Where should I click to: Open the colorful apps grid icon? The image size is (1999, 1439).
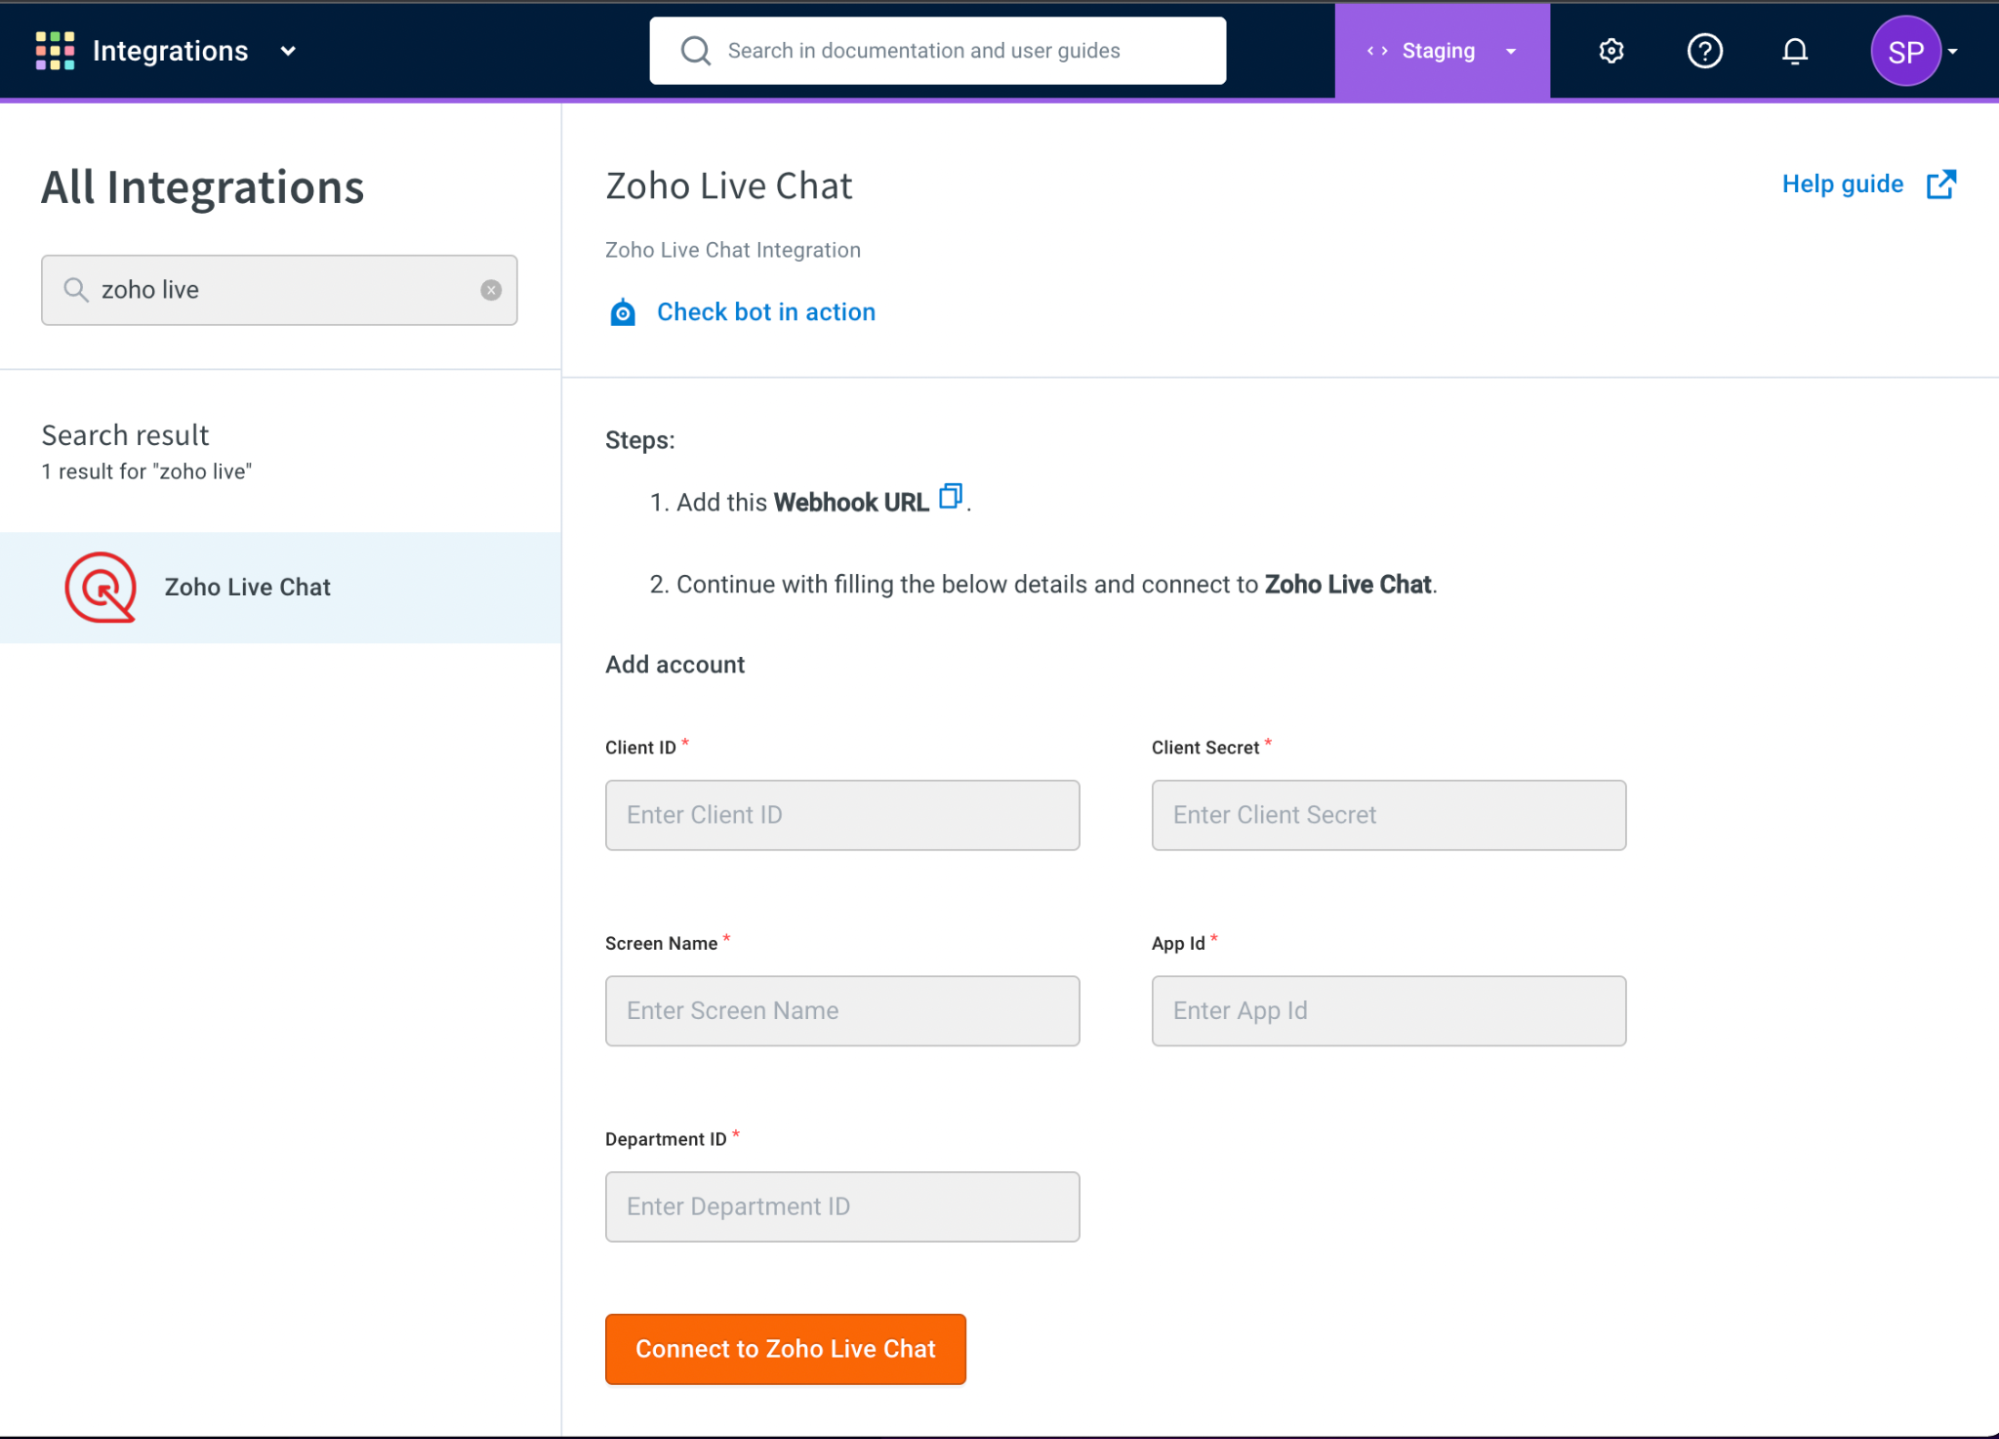(x=55, y=51)
